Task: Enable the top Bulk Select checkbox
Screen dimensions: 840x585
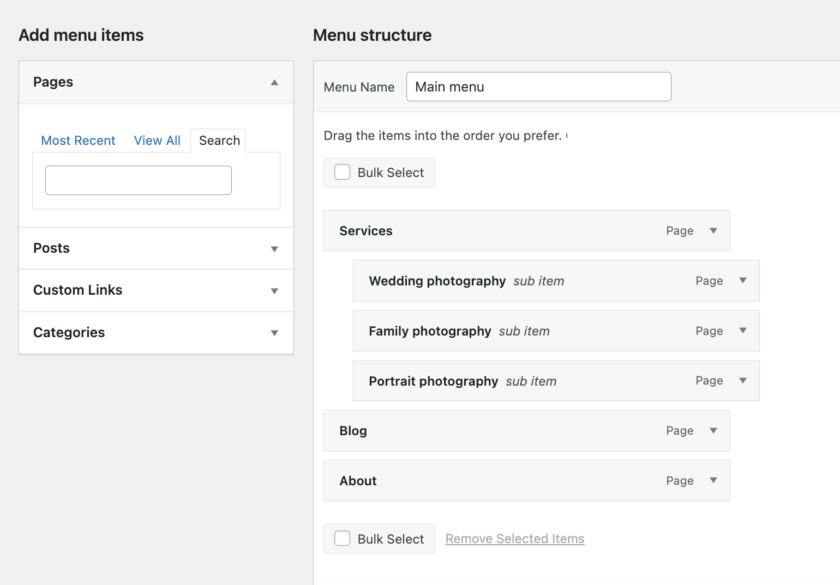Action: (343, 172)
